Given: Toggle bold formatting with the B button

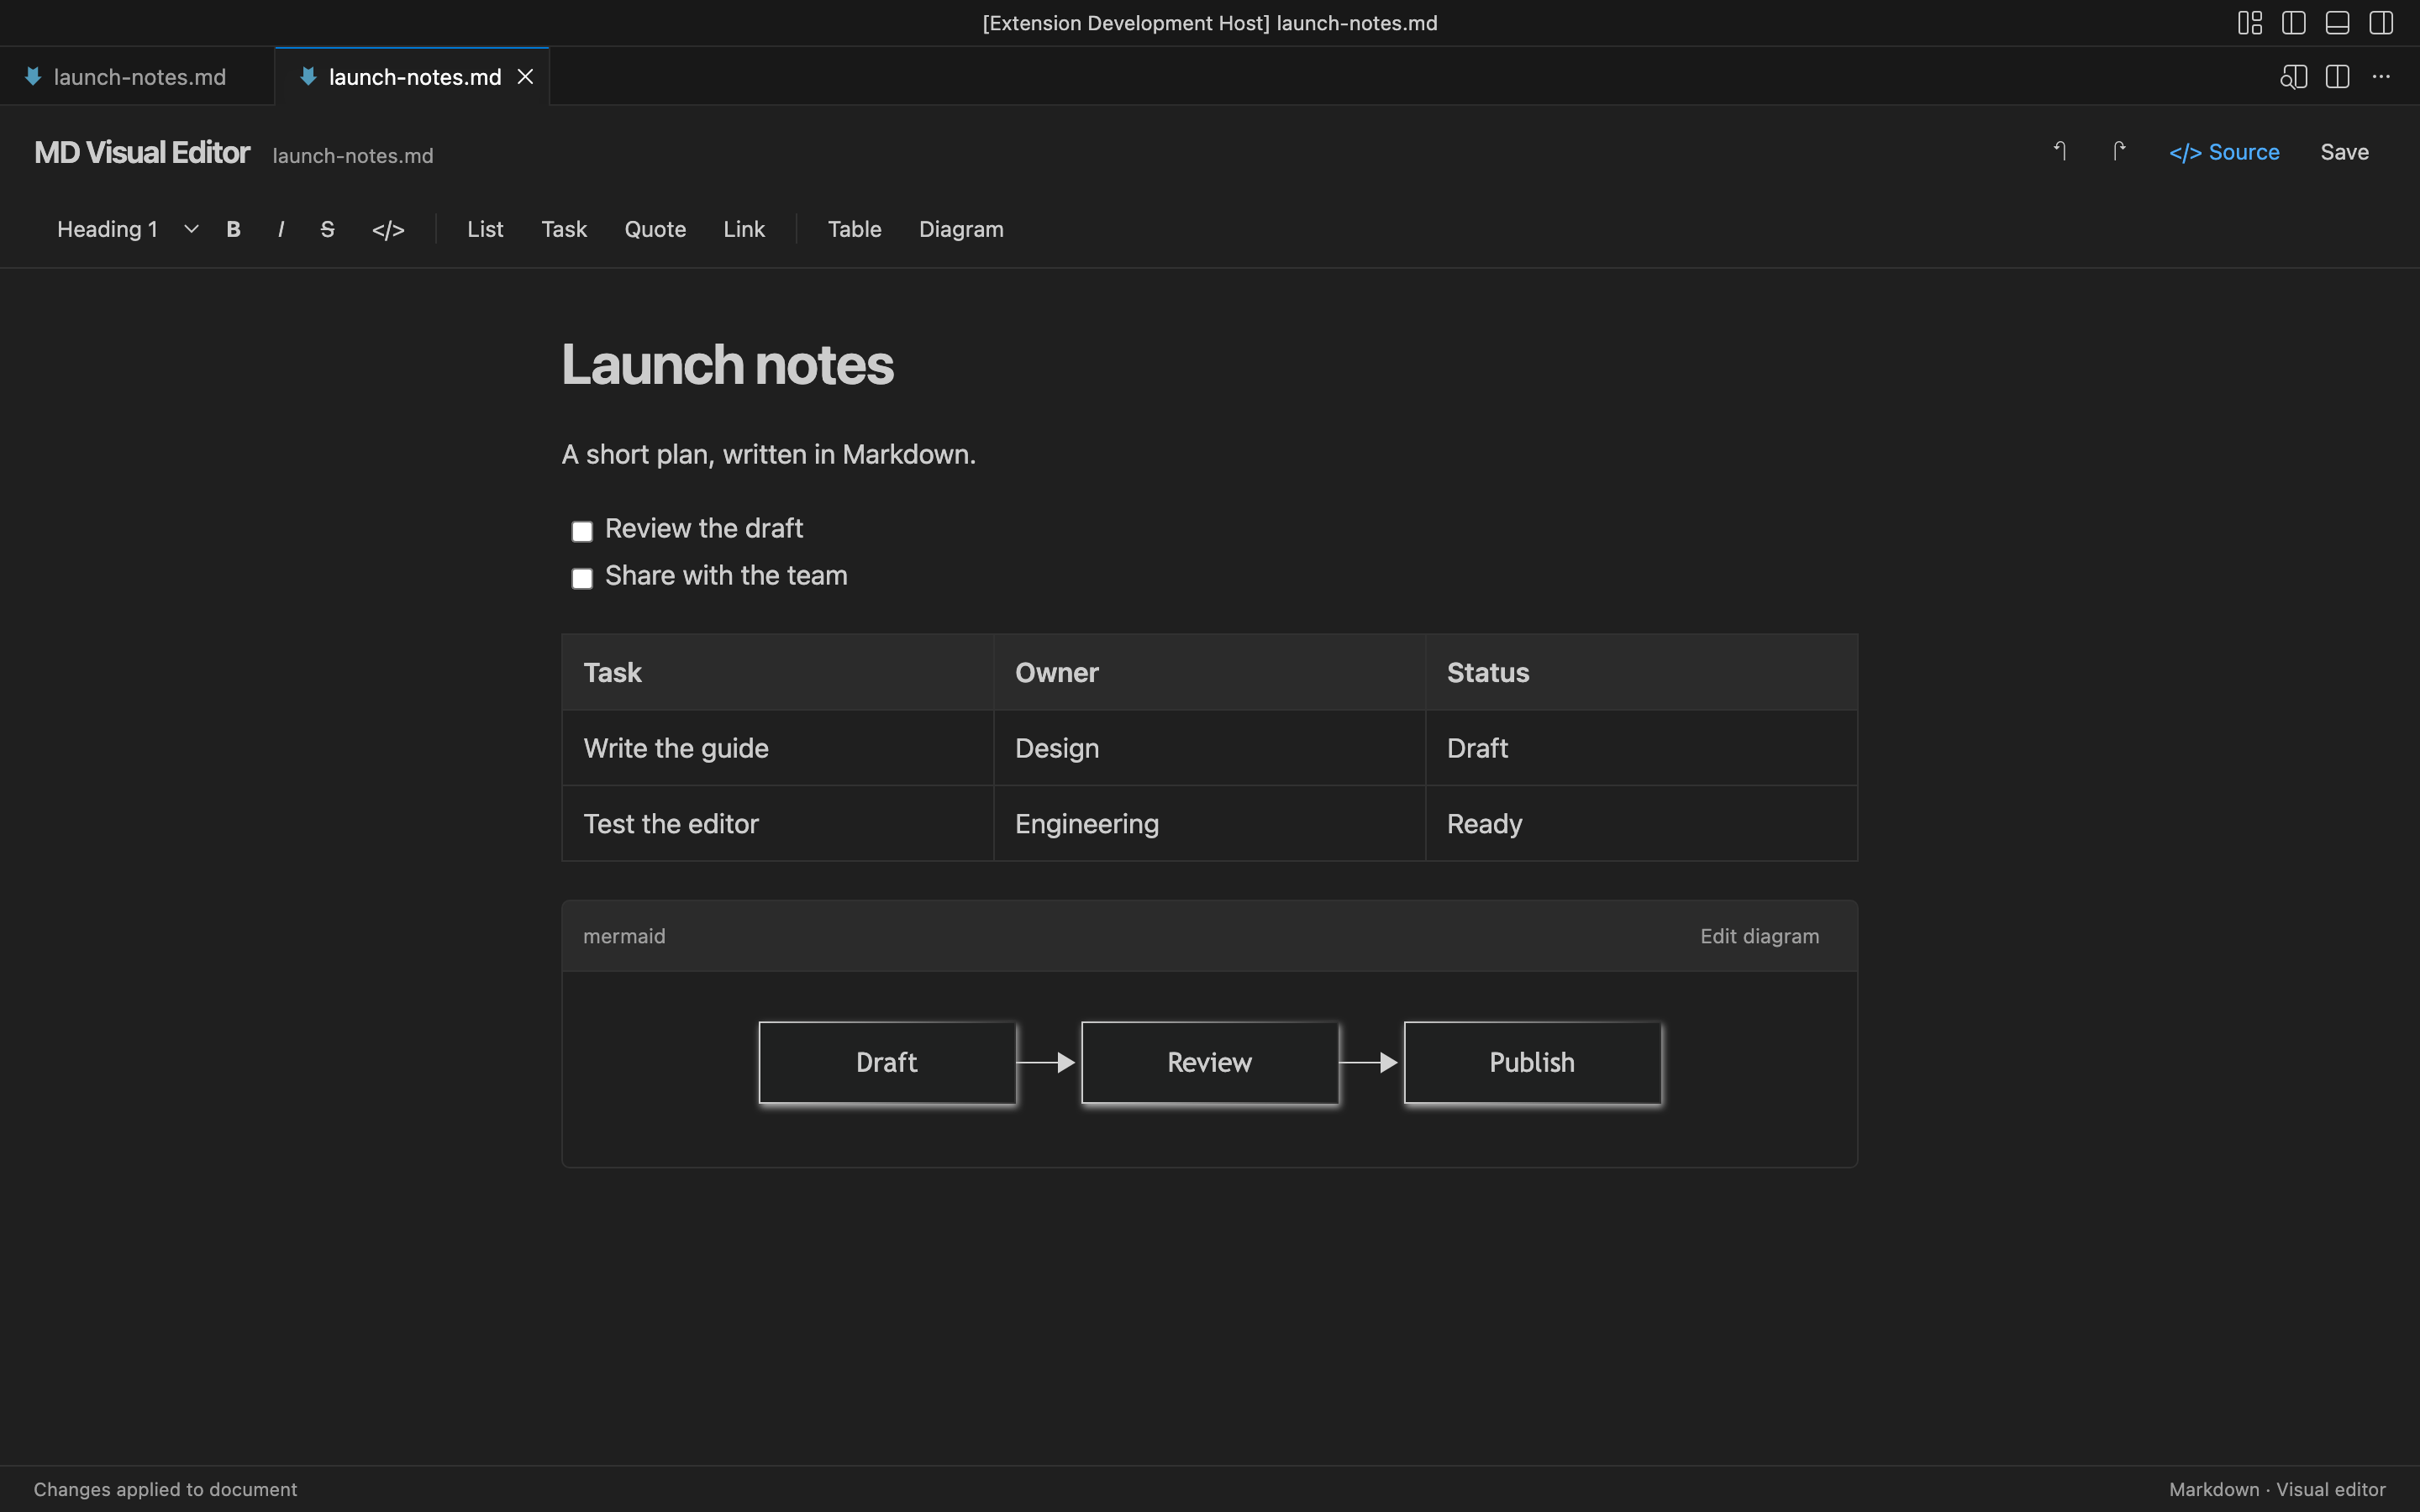Looking at the screenshot, I should [233, 229].
